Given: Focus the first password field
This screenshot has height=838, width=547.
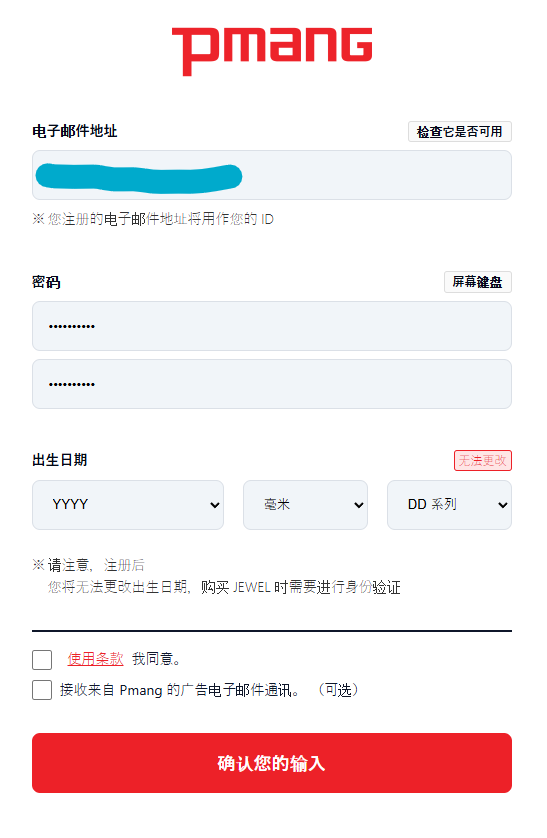Looking at the screenshot, I should 272,326.
